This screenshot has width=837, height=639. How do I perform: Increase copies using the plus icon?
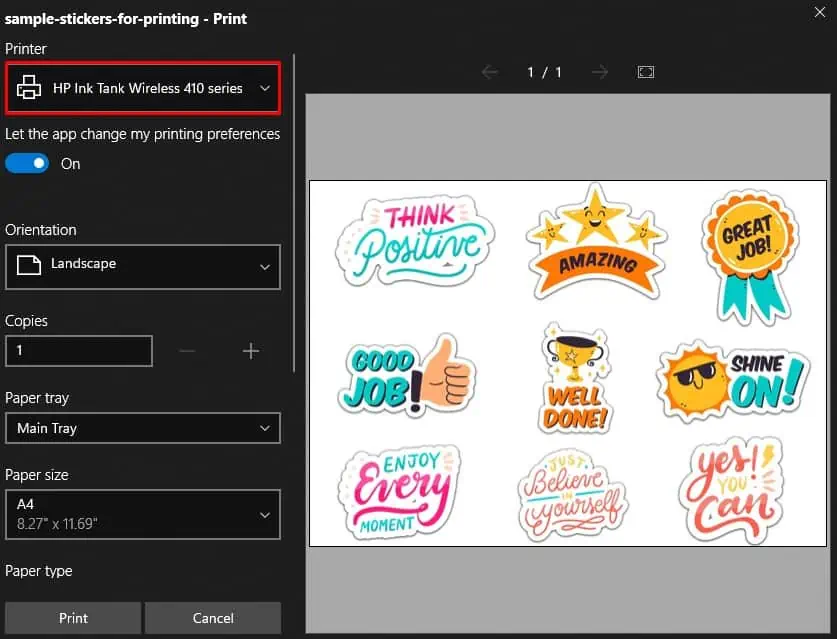pos(250,350)
